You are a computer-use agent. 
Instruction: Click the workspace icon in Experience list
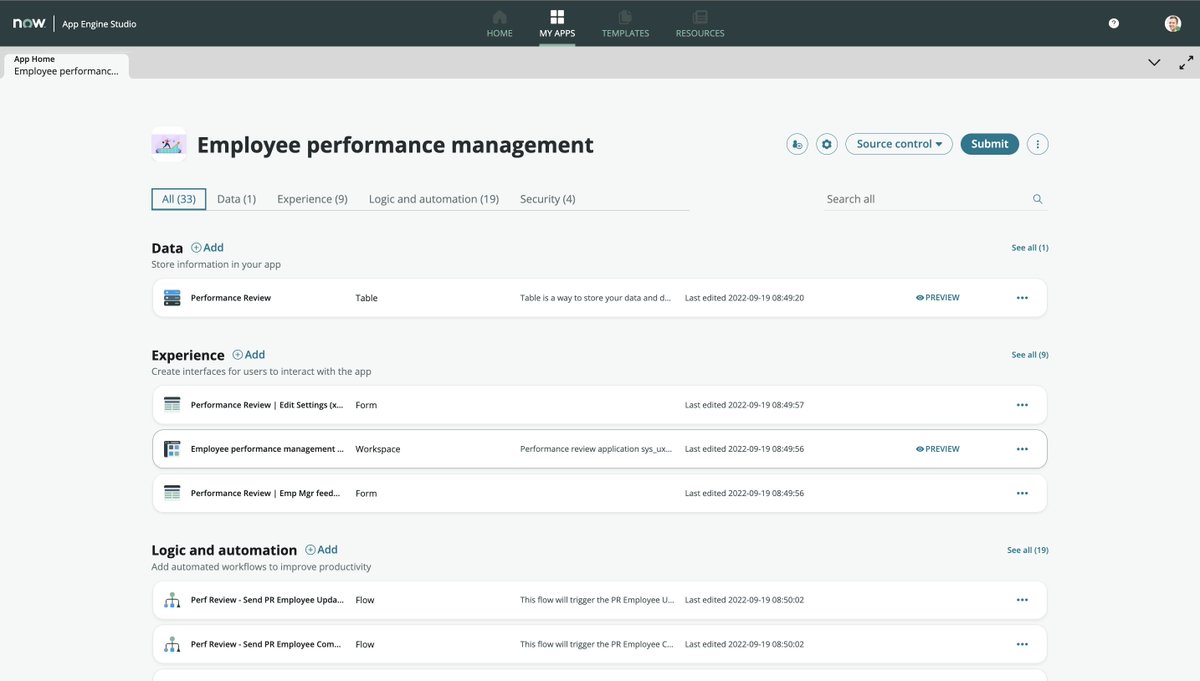(172, 449)
